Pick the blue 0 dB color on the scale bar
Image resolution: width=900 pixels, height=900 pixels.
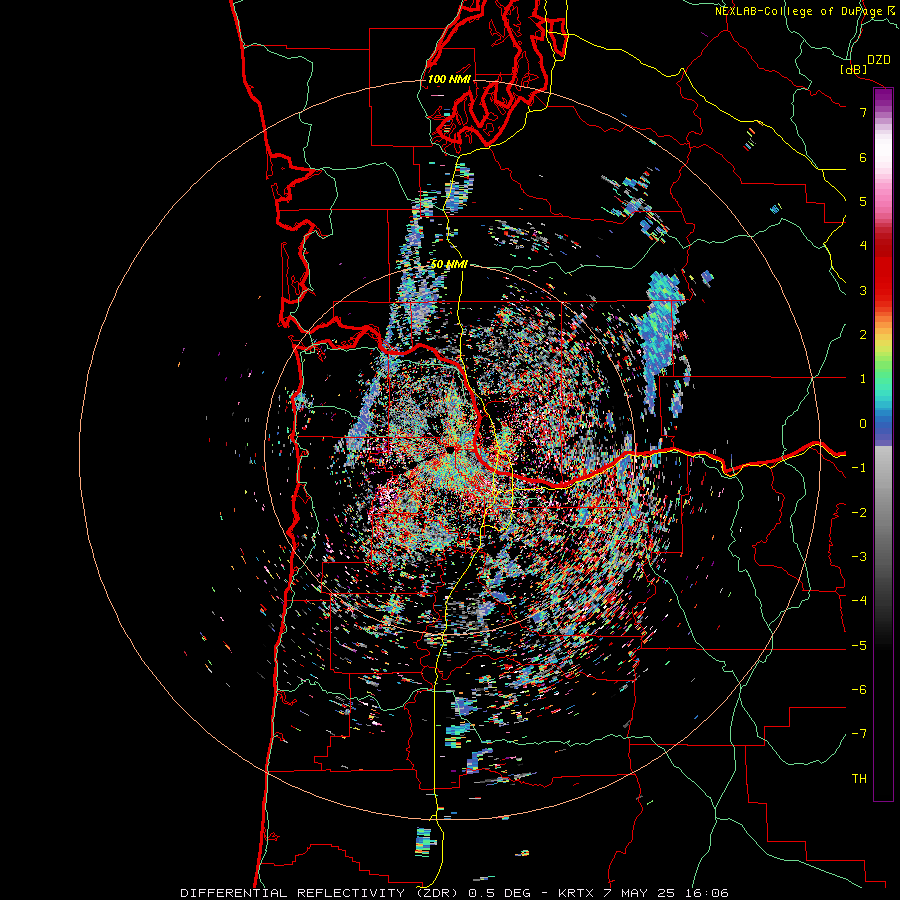click(883, 424)
